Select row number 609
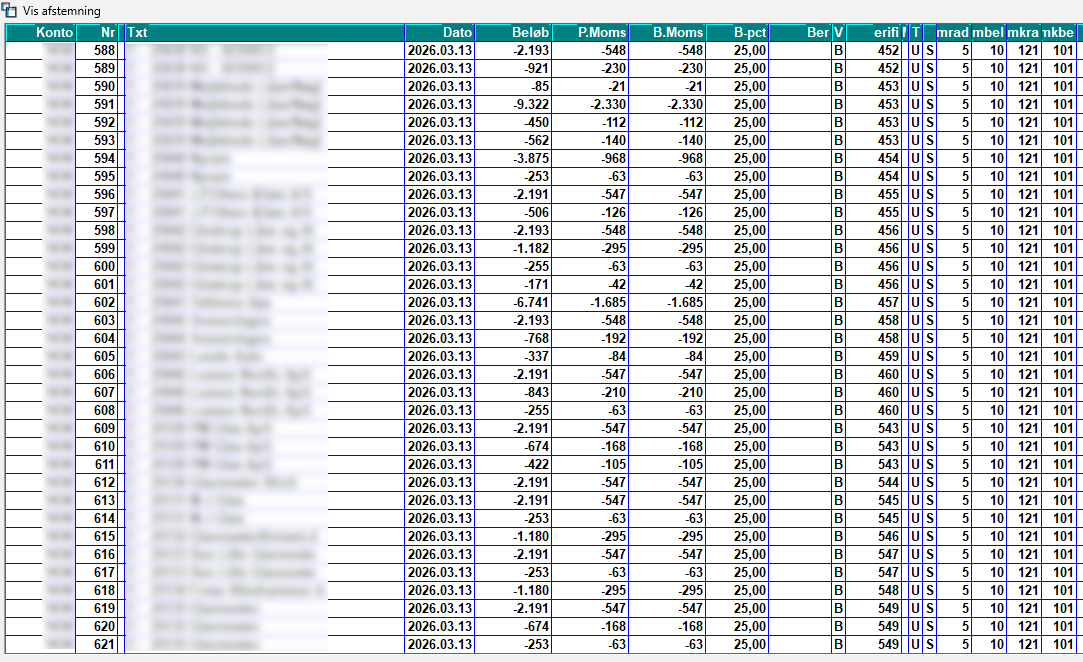 pyautogui.click(x=105, y=428)
